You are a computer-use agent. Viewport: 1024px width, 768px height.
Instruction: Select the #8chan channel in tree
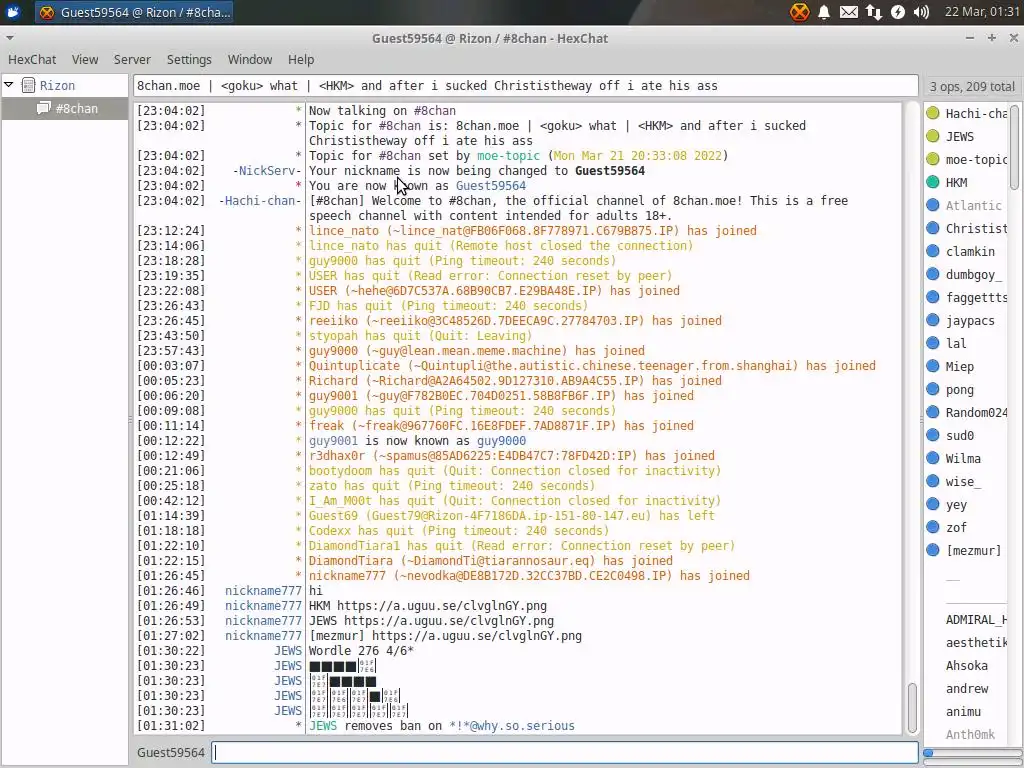point(76,108)
